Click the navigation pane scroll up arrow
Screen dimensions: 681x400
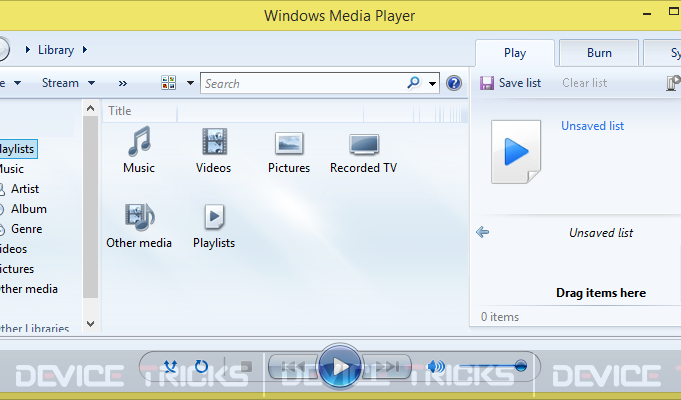(90, 108)
